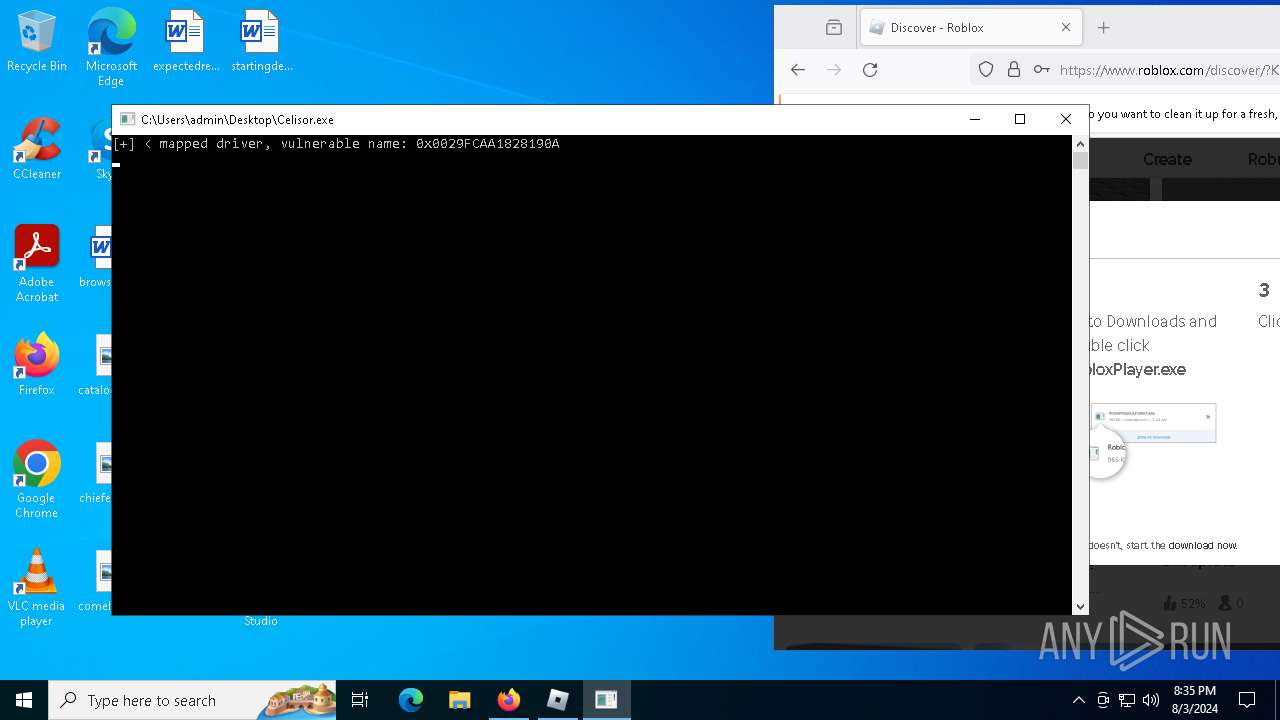The height and width of the screenshot is (720, 1280).
Task: Open Edge from the taskbar
Action: (x=411, y=700)
